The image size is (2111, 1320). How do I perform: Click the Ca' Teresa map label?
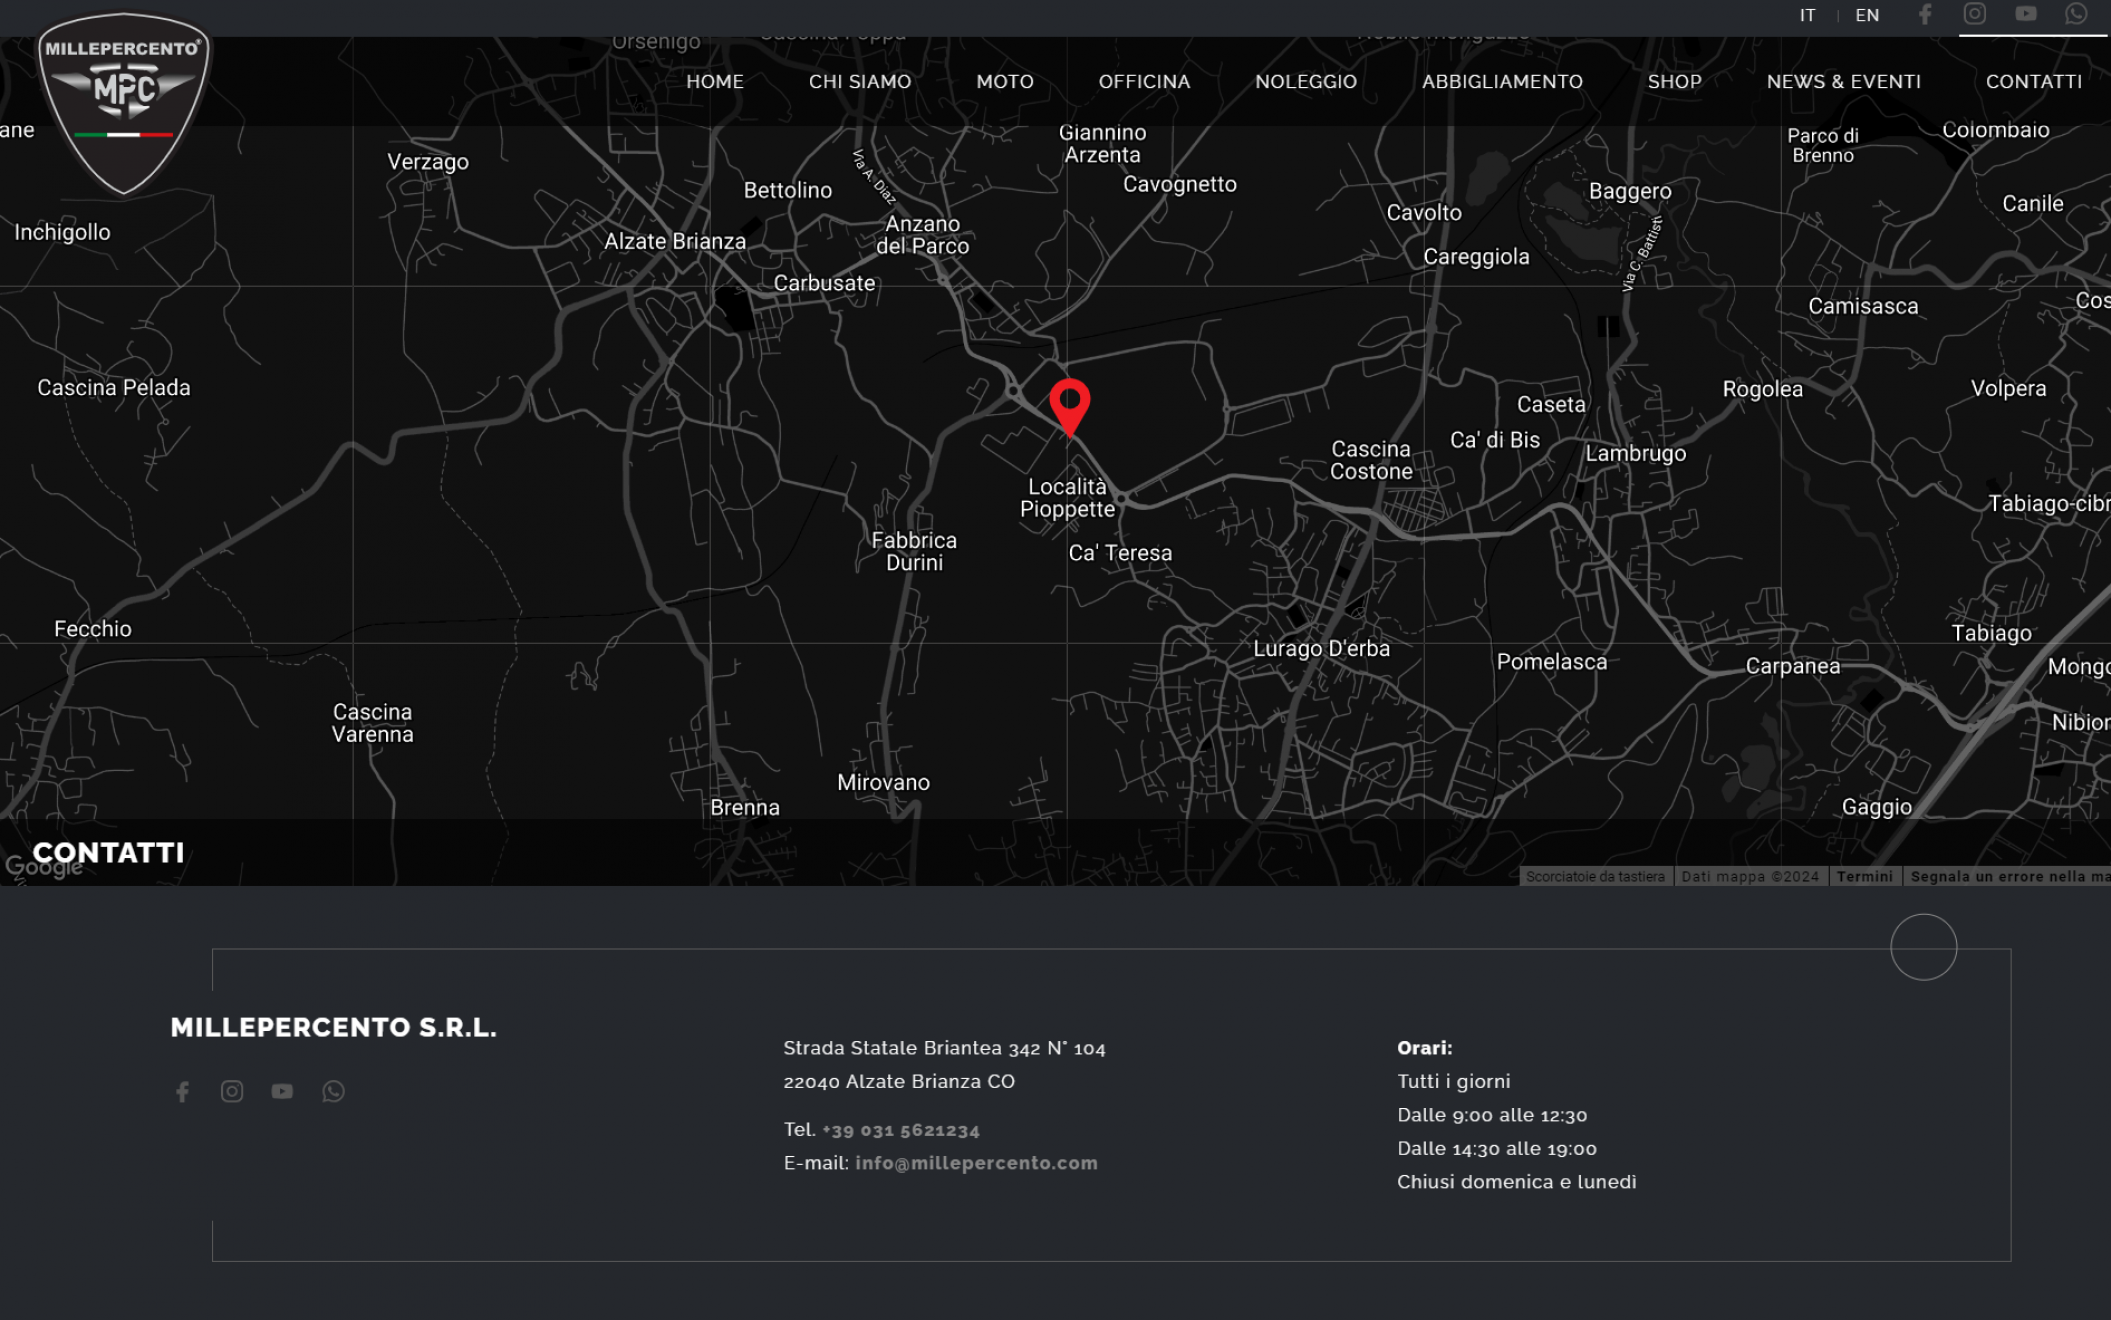point(1120,553)
